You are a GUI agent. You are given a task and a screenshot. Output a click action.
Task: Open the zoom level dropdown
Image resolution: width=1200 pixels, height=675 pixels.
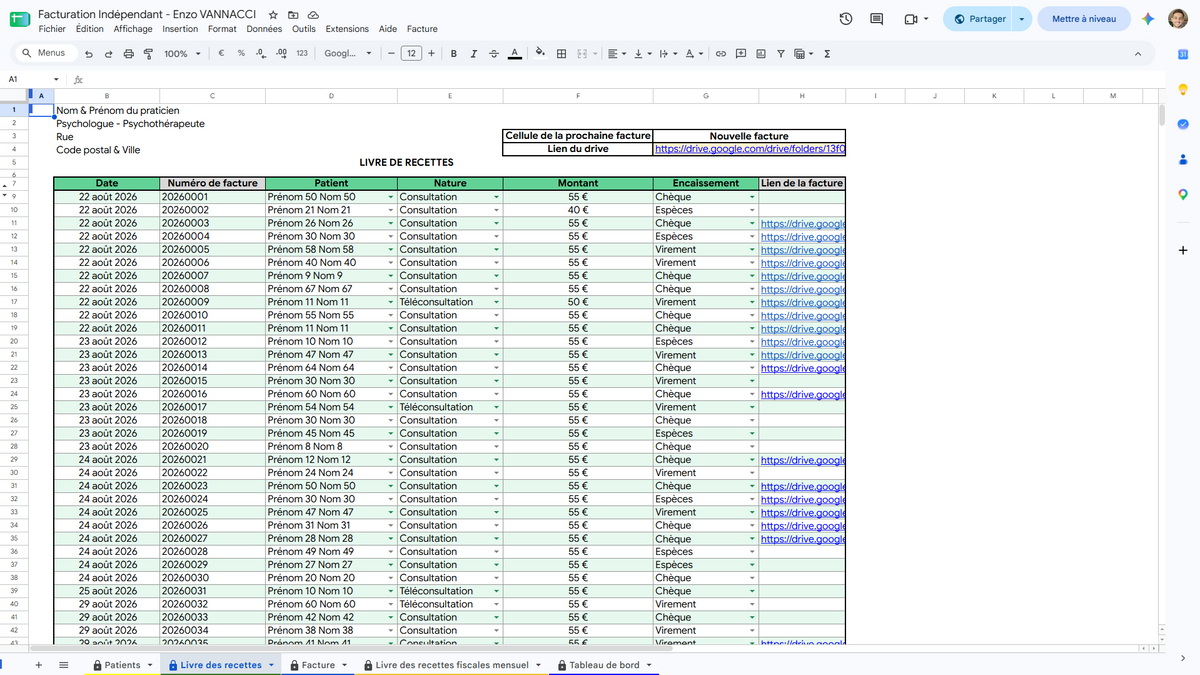pos(181,54)
